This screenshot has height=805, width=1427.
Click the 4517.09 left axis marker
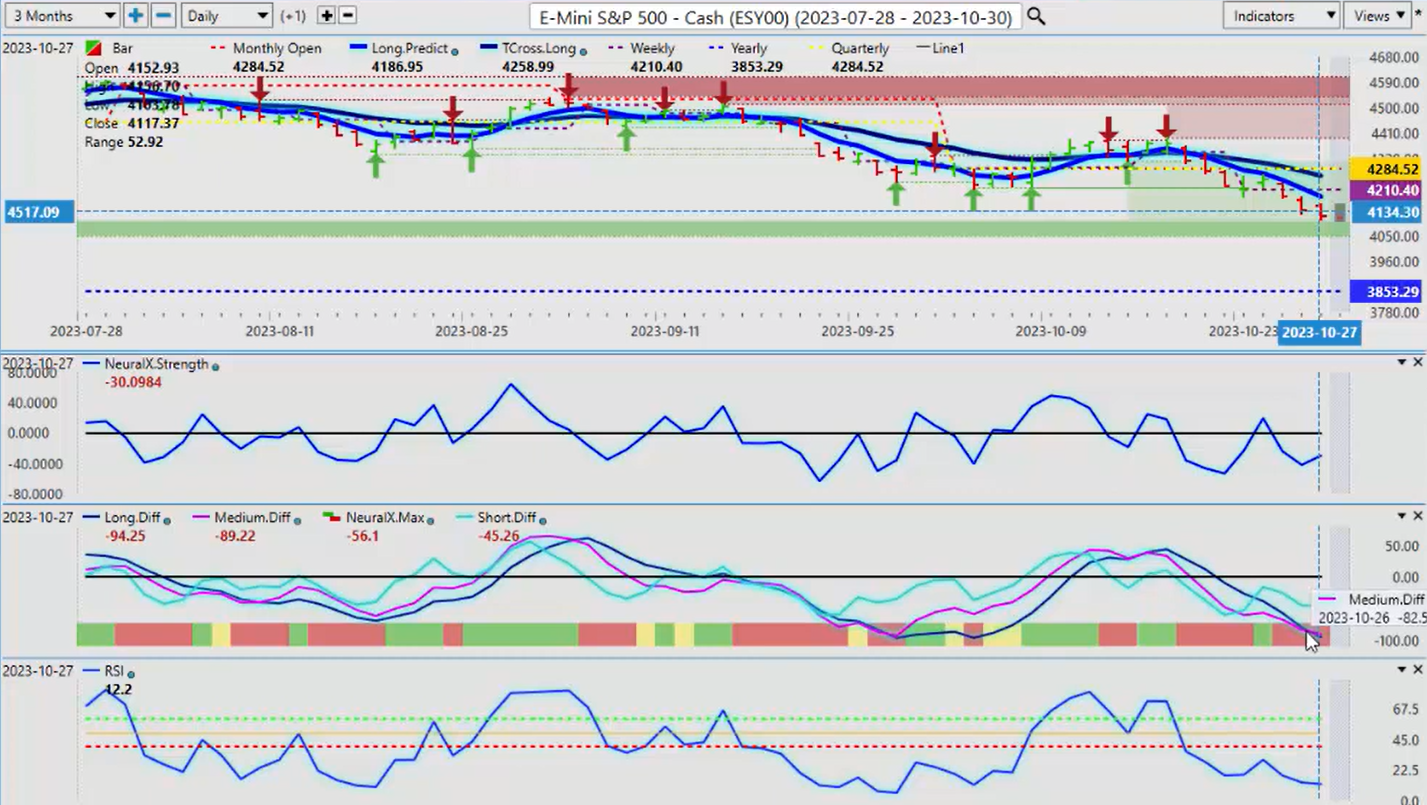[38, 212]
